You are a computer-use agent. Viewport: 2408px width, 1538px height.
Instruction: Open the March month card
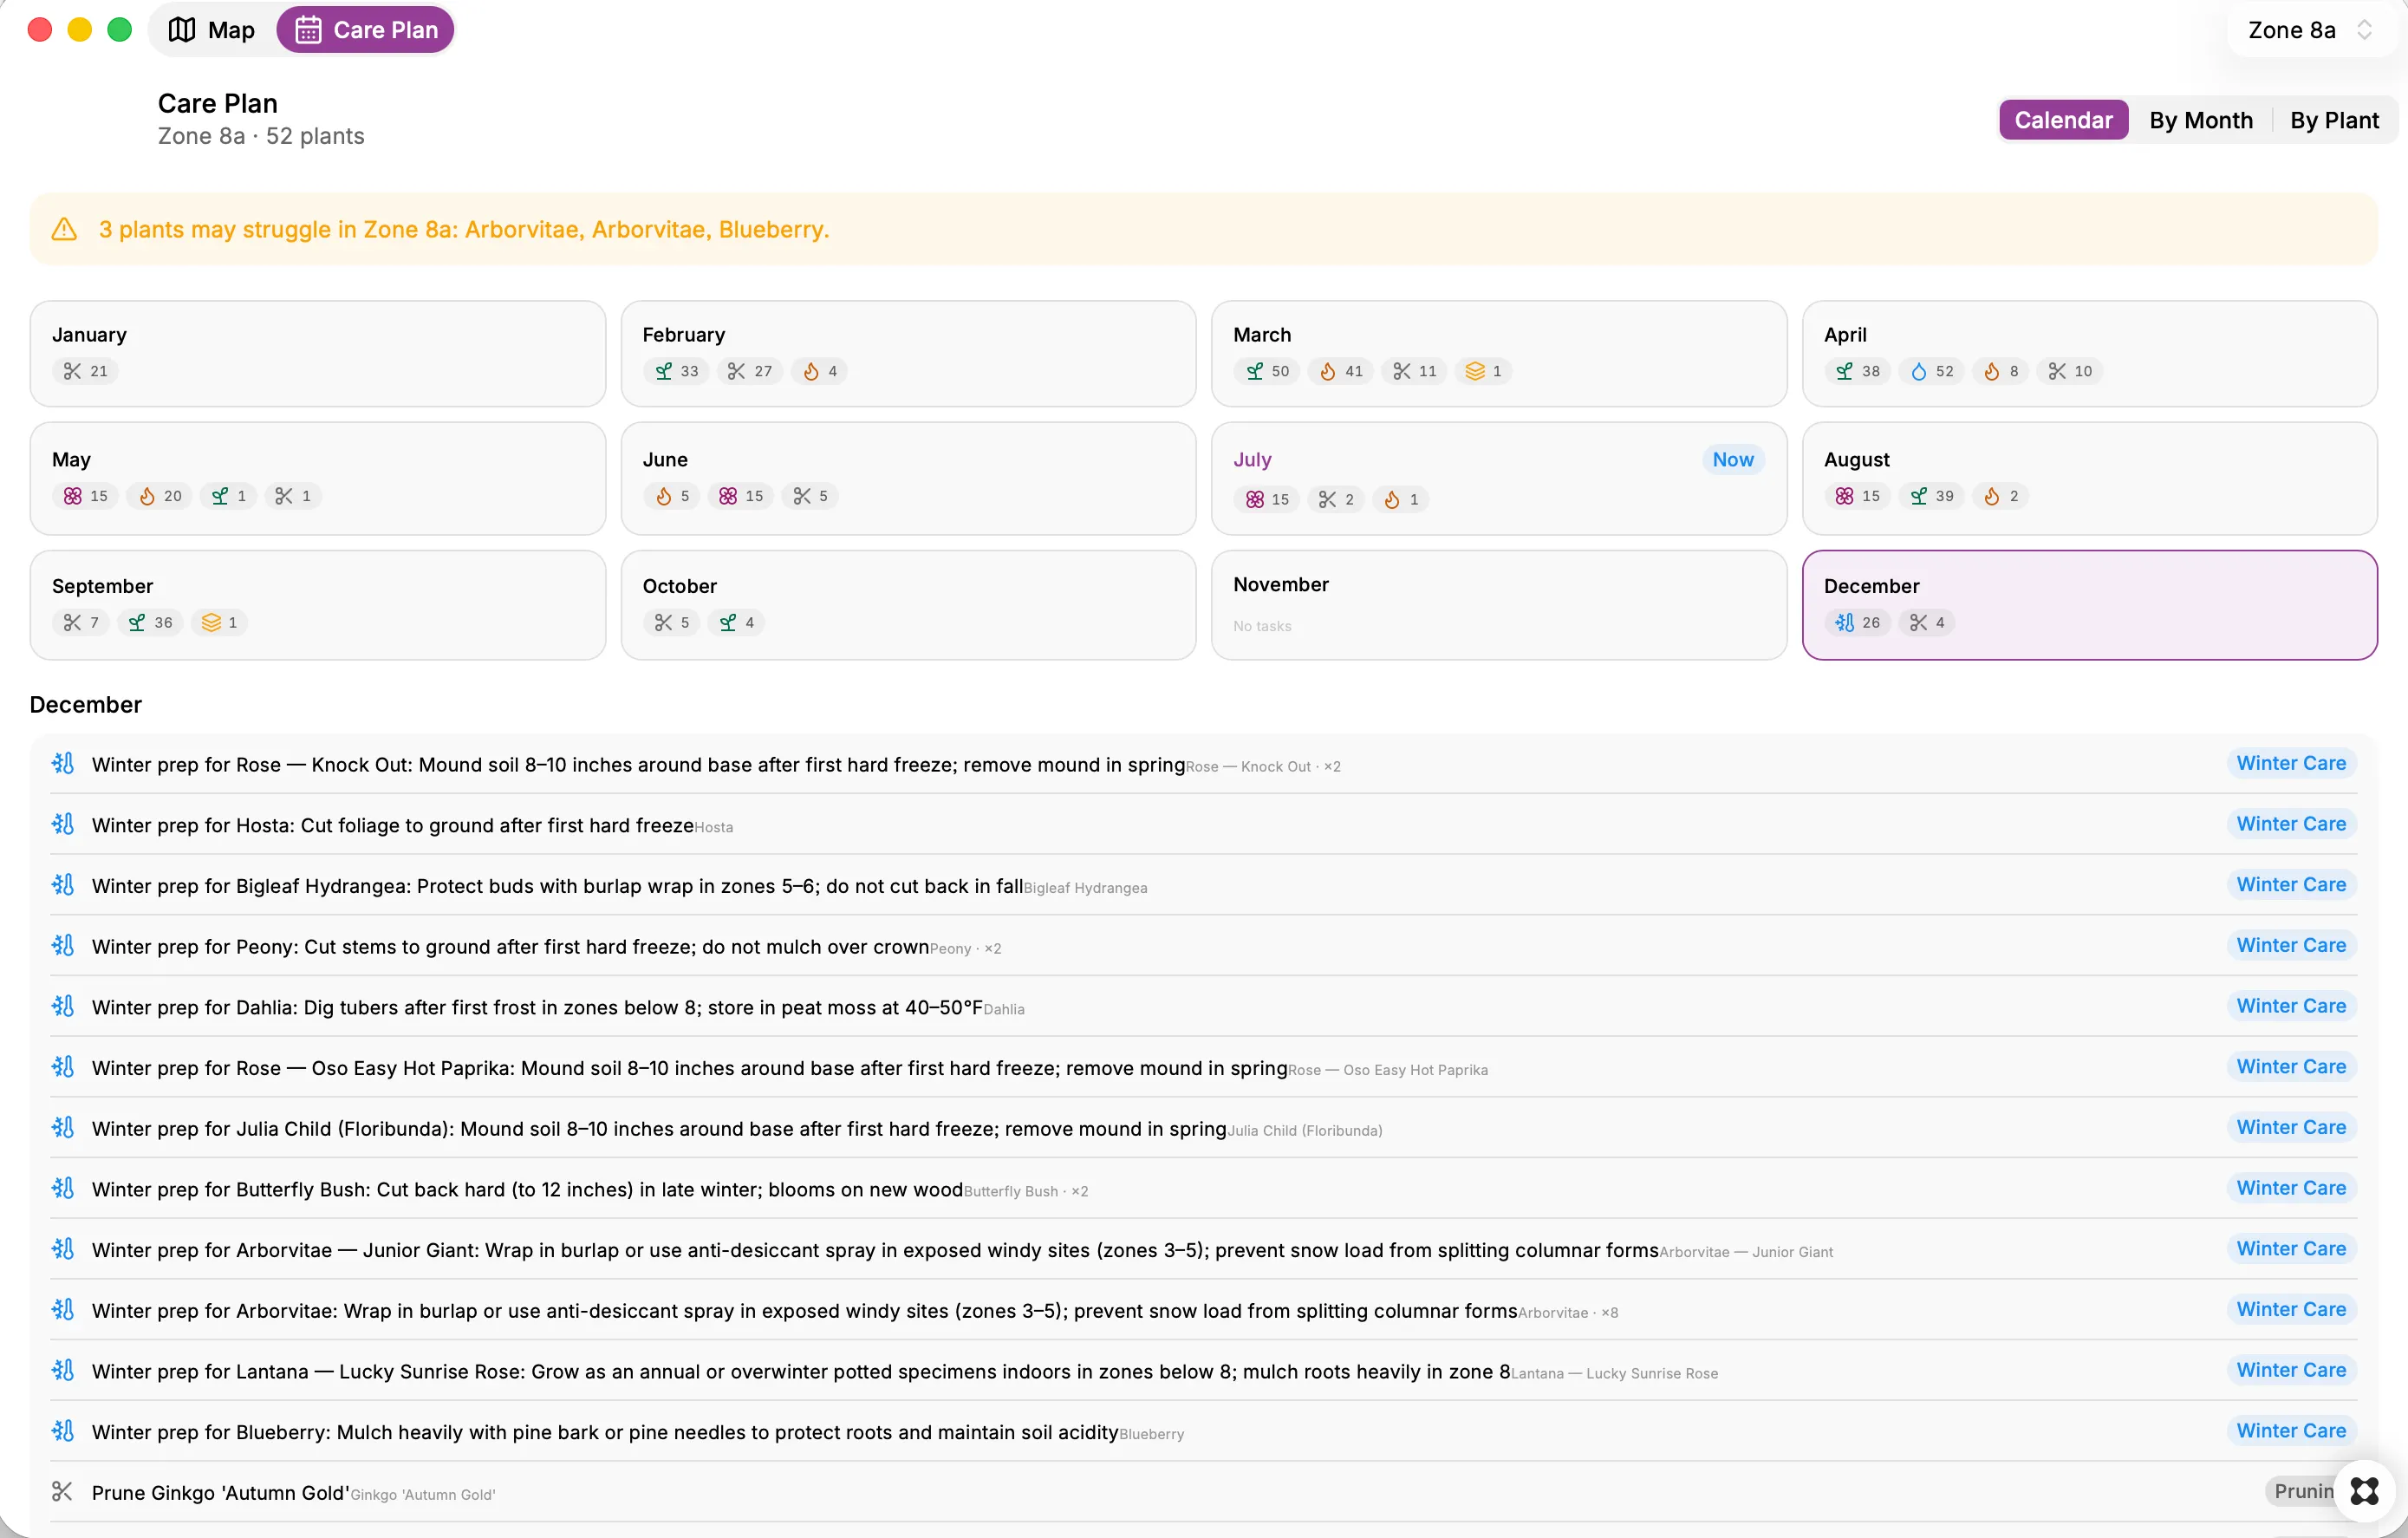pyautogui.click(x=1498, y=353)
